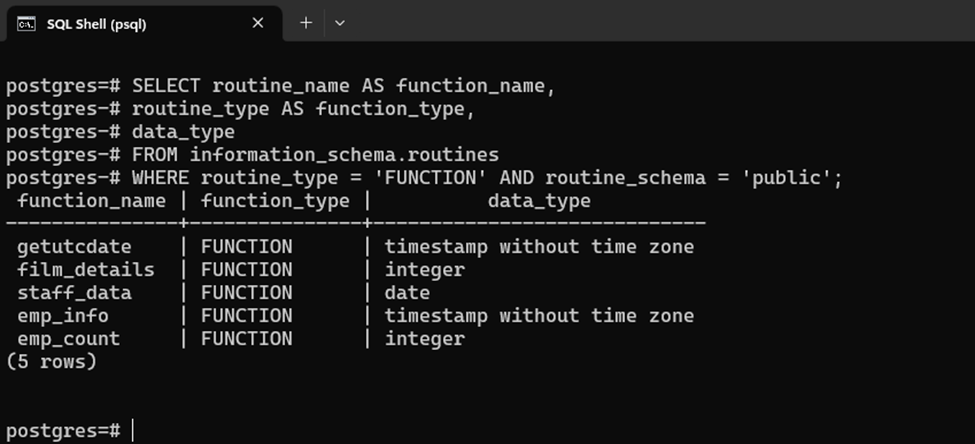Click the data_type column header in the results
Screen dimensions: 975x444
[x=539, y=201]
